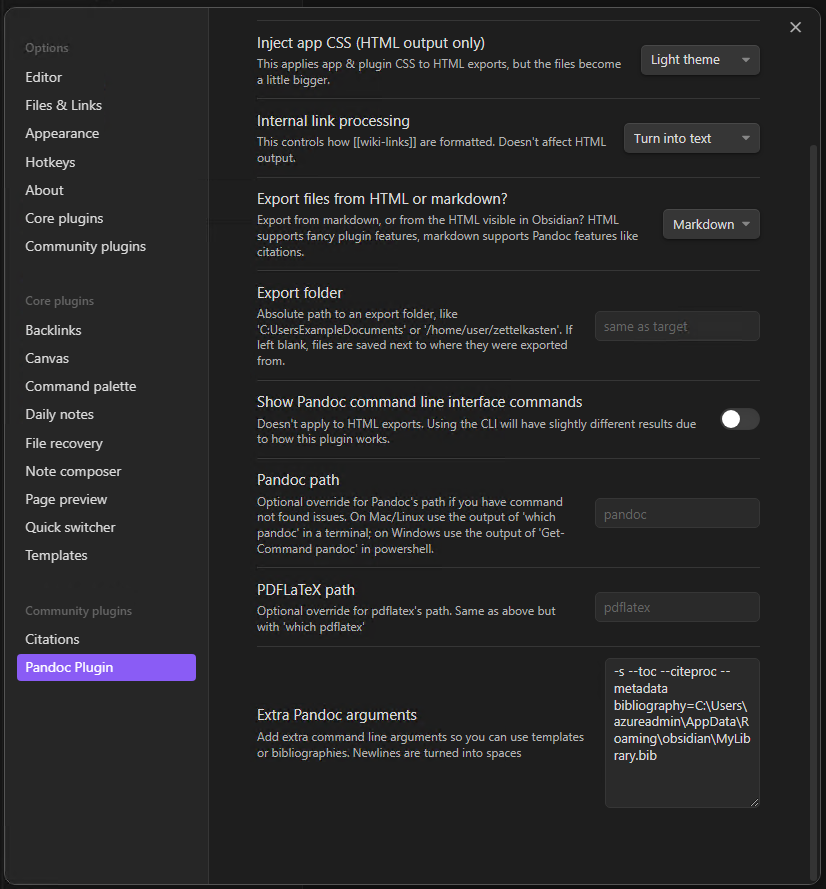Open Community plugins under Options

(86, 247)
